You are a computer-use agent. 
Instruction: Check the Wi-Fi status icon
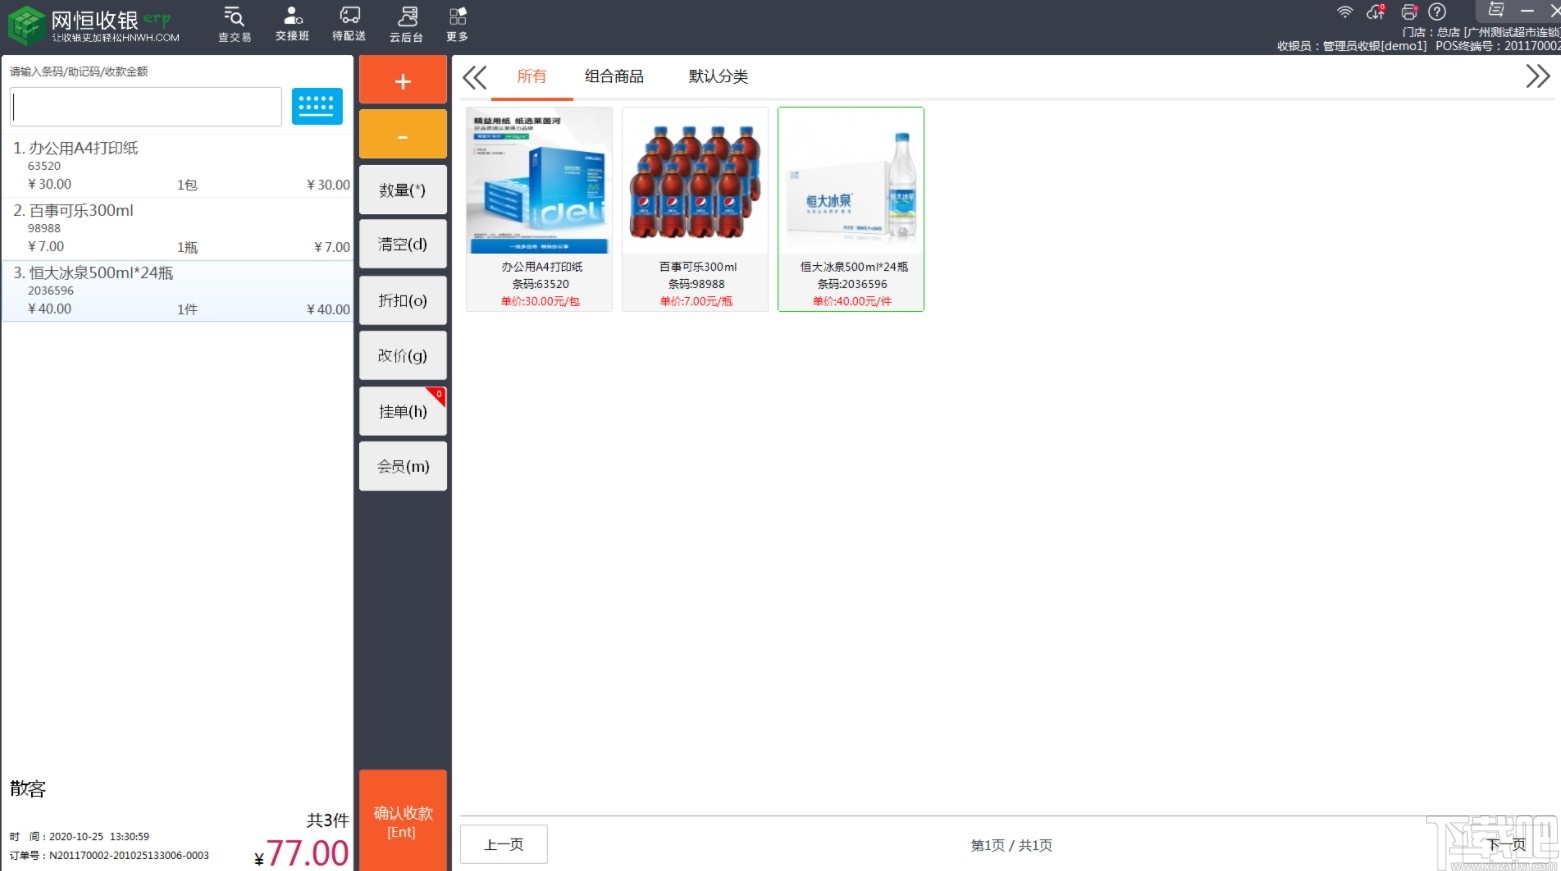click(1344, 12)
